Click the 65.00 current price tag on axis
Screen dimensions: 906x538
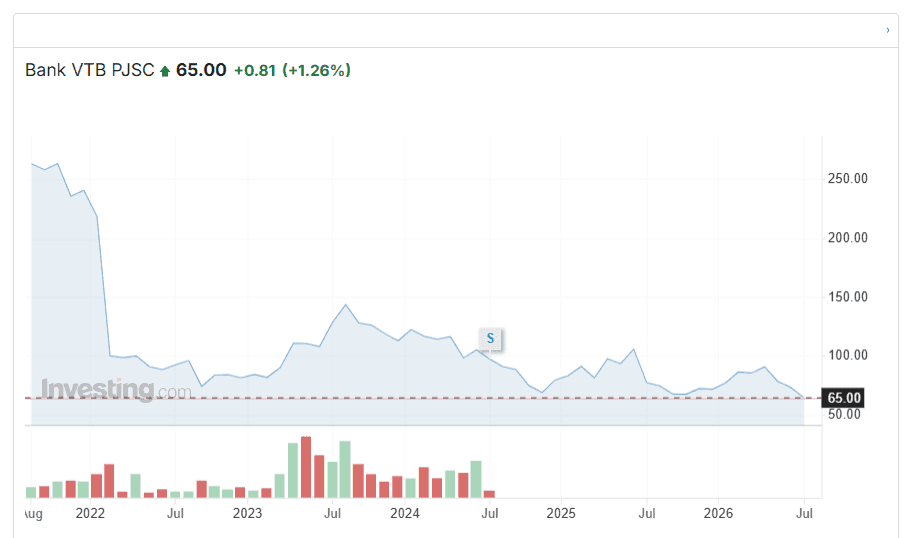pos(843,398)
